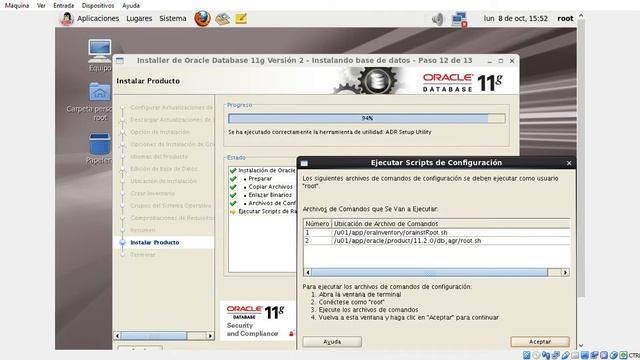Screen dimensions: 640x360
Task: Open the Máquina menu in VirtualBox
Action: [x=17, y=5]
